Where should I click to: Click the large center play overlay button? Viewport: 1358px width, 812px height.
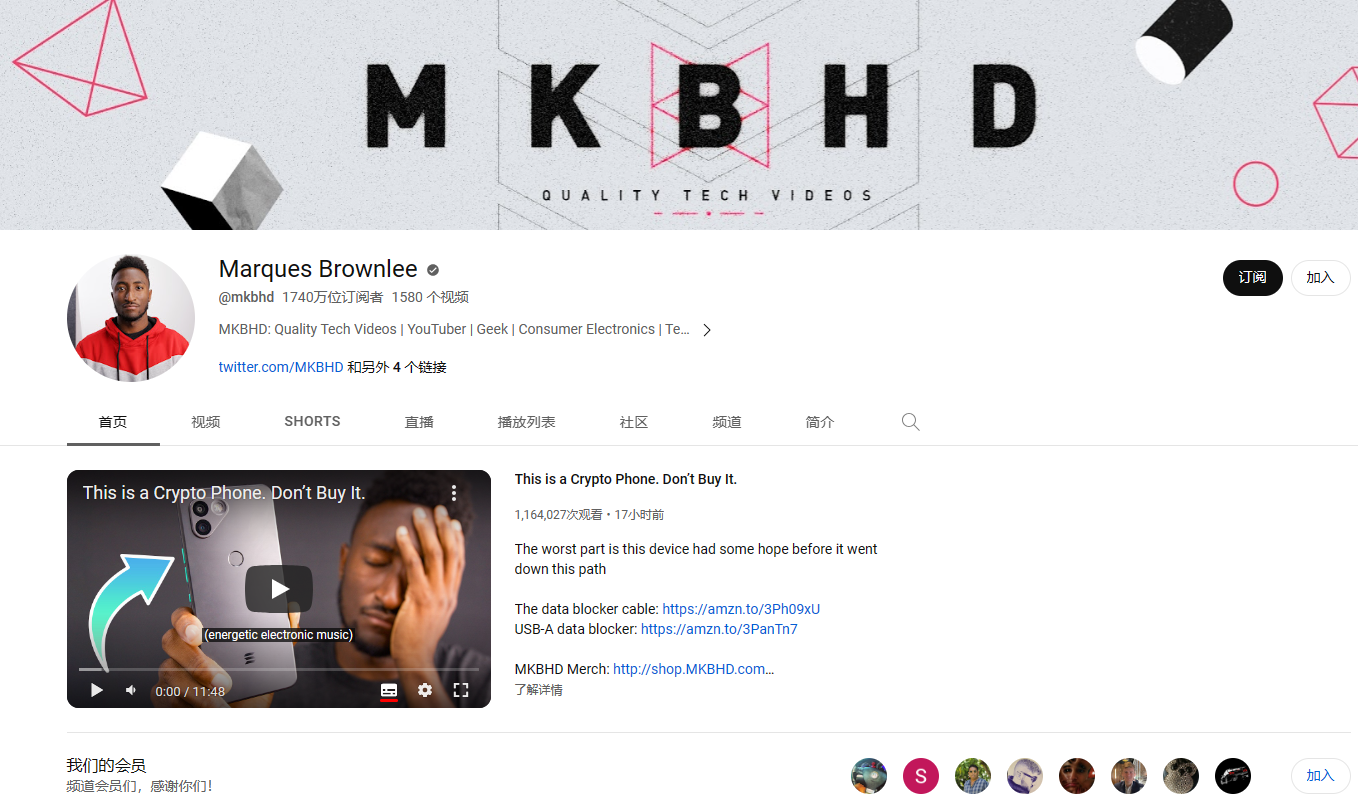point(279,589)
